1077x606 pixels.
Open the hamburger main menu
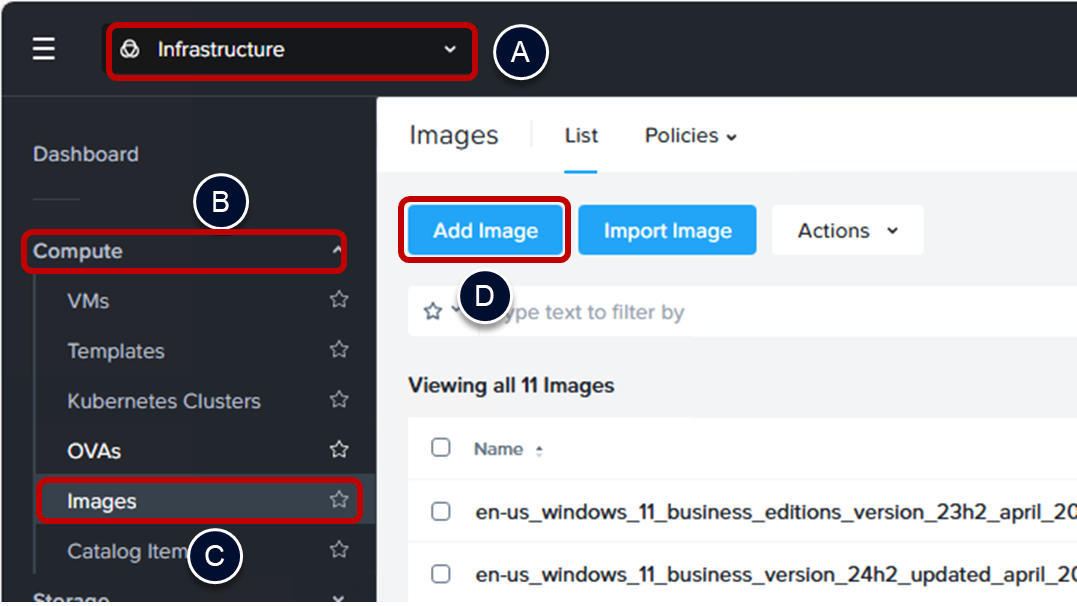[x=43, y=50]
